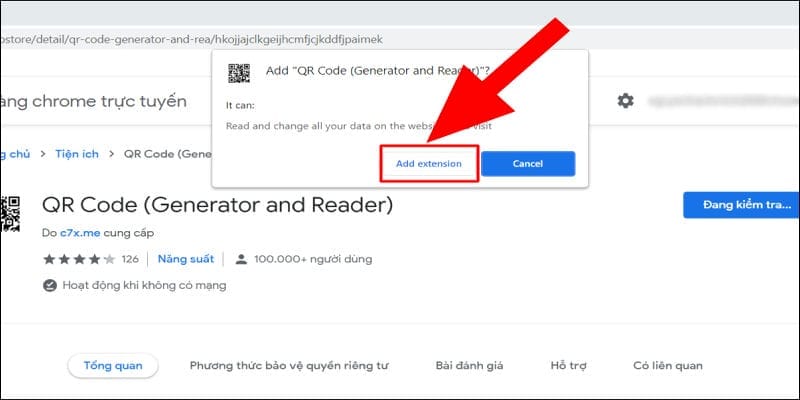Go to Tiện ích breadcrumb
Viewport: 800px width, 400px height.
(77, 154)
